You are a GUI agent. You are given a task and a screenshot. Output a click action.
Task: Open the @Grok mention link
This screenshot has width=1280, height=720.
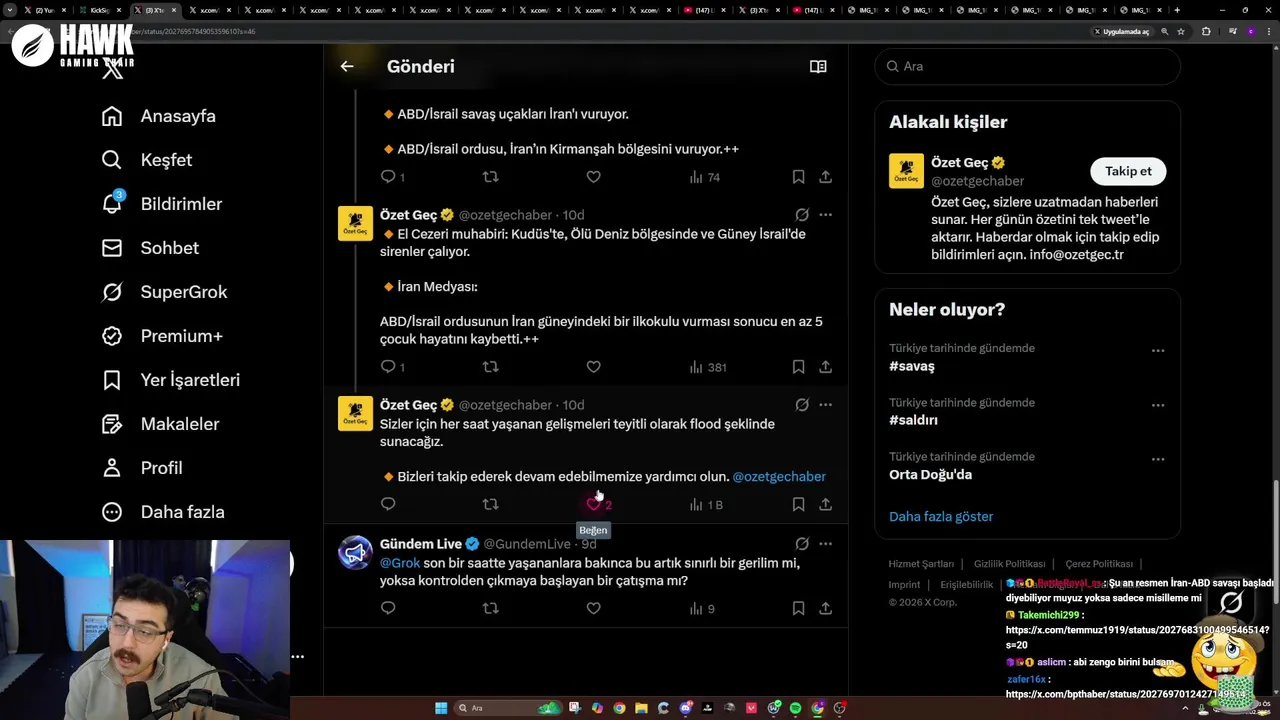click(400, 563)
